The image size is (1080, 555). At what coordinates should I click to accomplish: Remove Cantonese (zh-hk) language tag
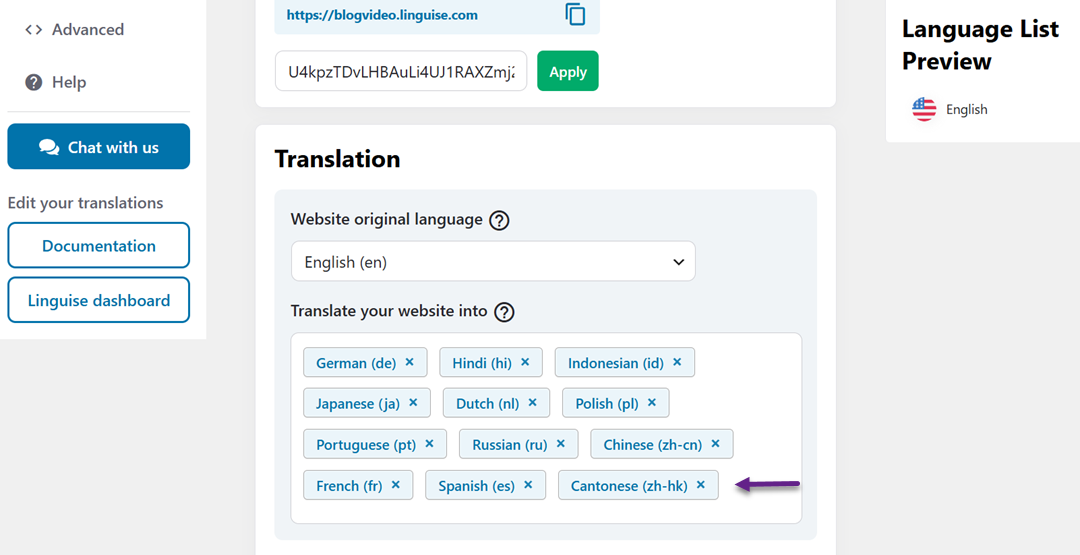pyautogui.click(x=700, y=485)
